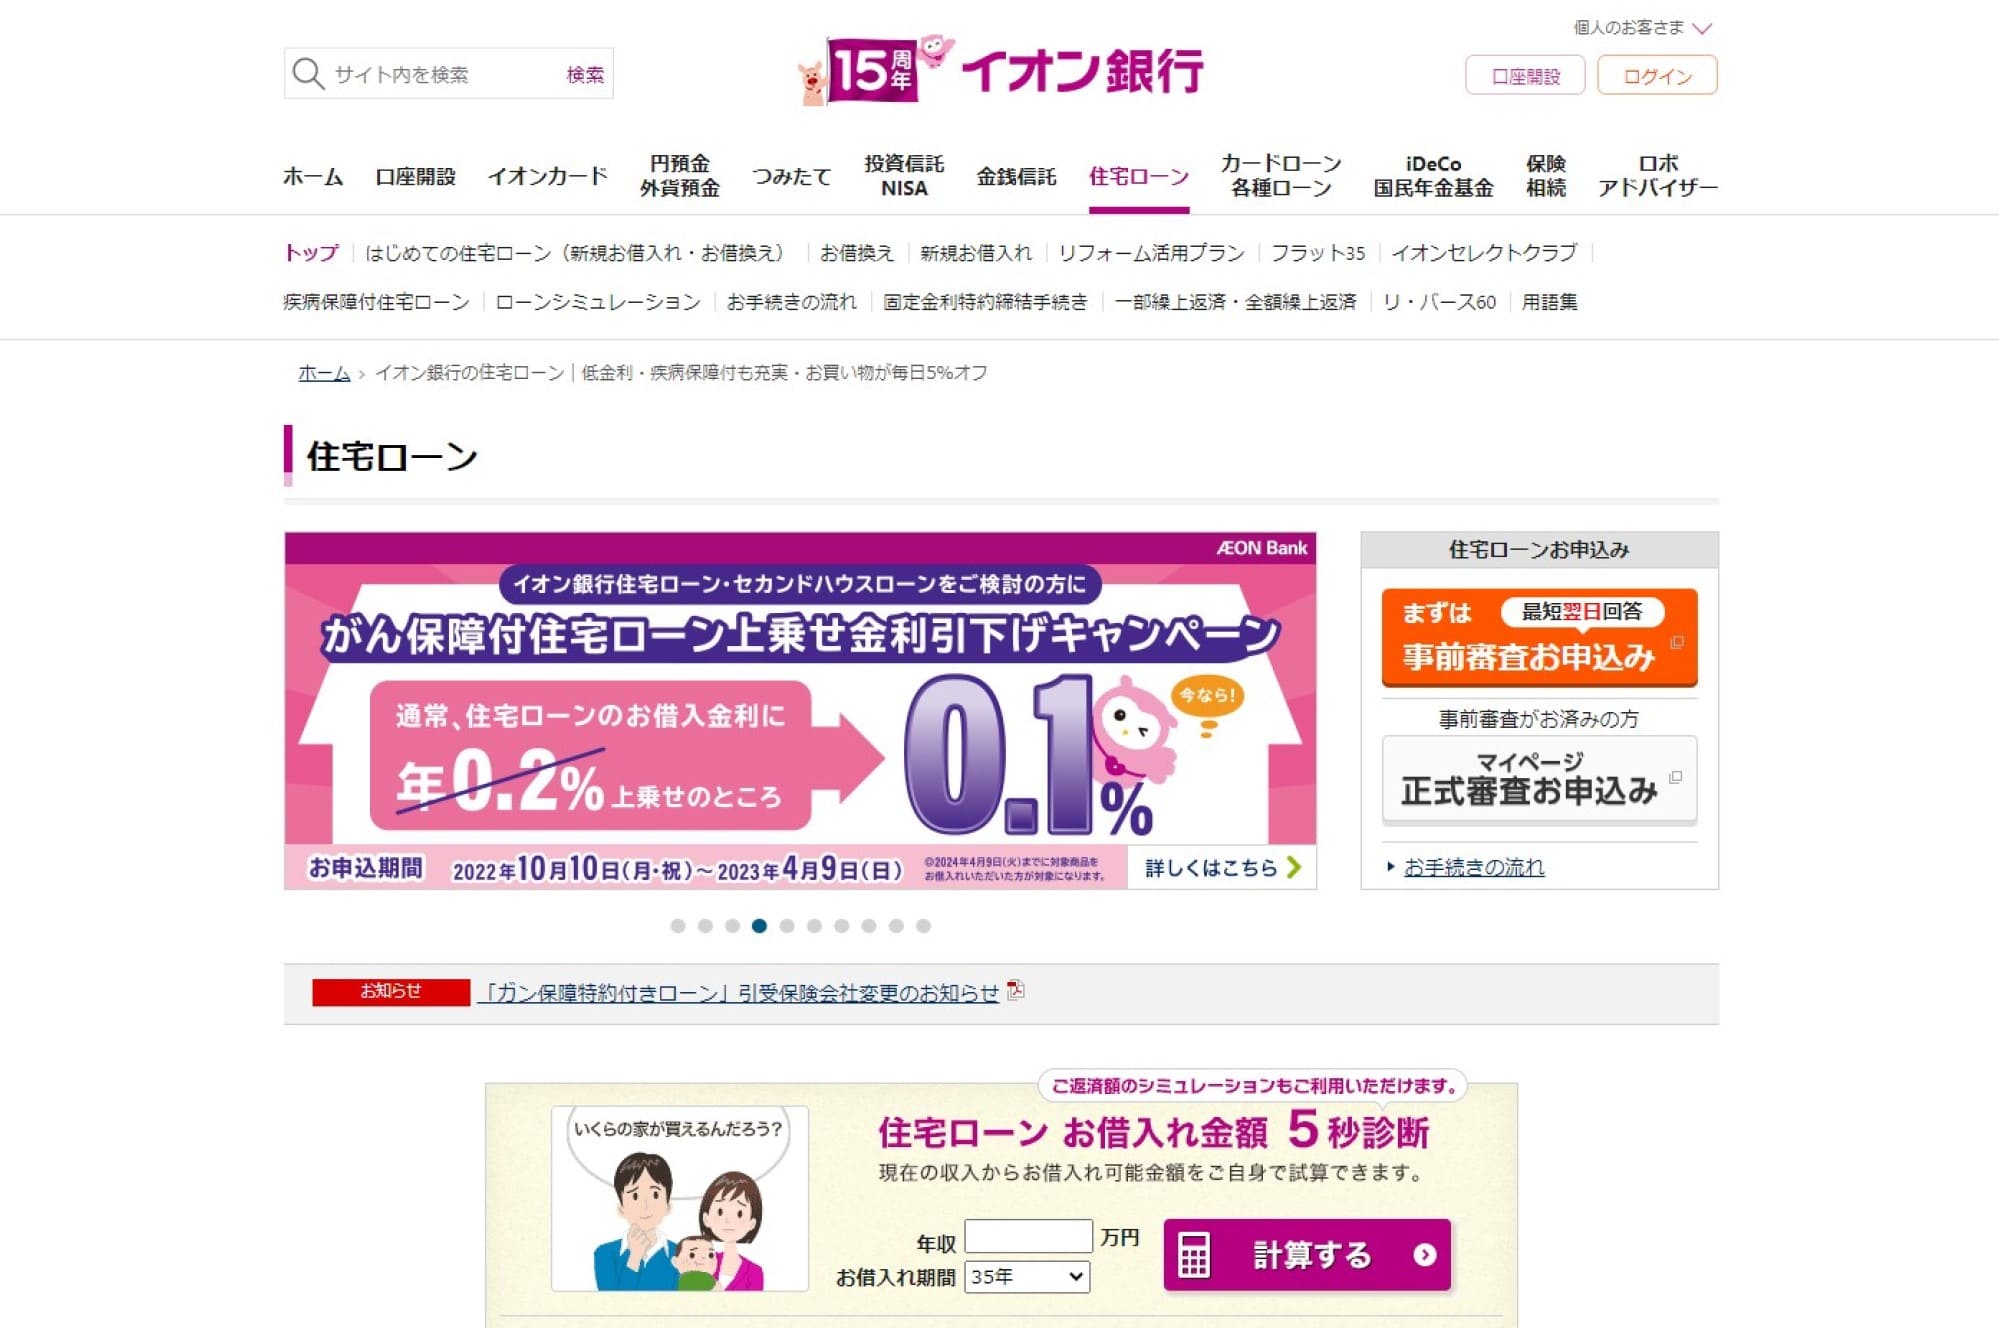Open the 口座開設 nav item
This screenshot has height=1328, width=1999.
coord(416,176)
